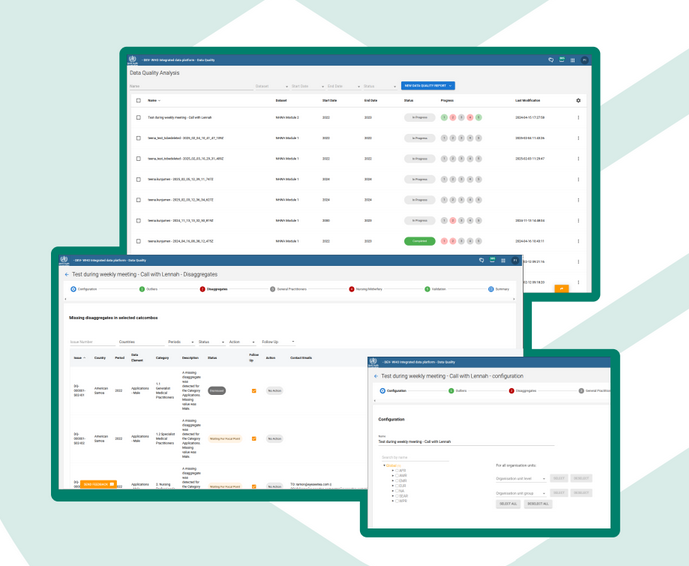The image size is (689, 566).
Task: Open the Action filter in the Disaggregates window
Action: point(242,342)
